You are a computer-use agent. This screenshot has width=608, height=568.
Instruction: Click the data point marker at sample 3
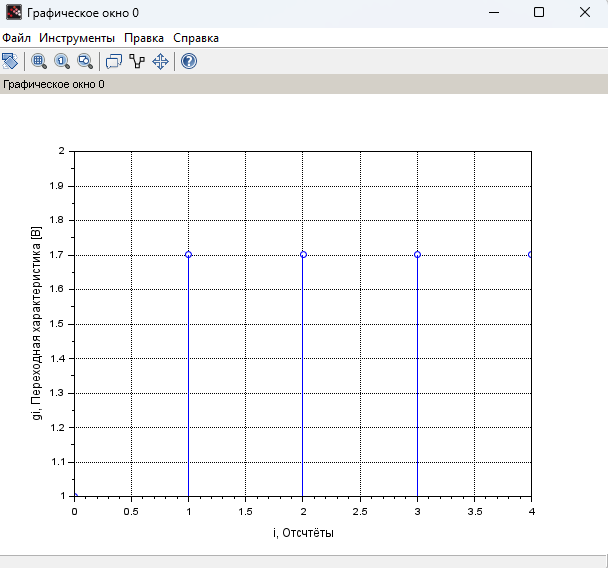(x=417, y=255)
